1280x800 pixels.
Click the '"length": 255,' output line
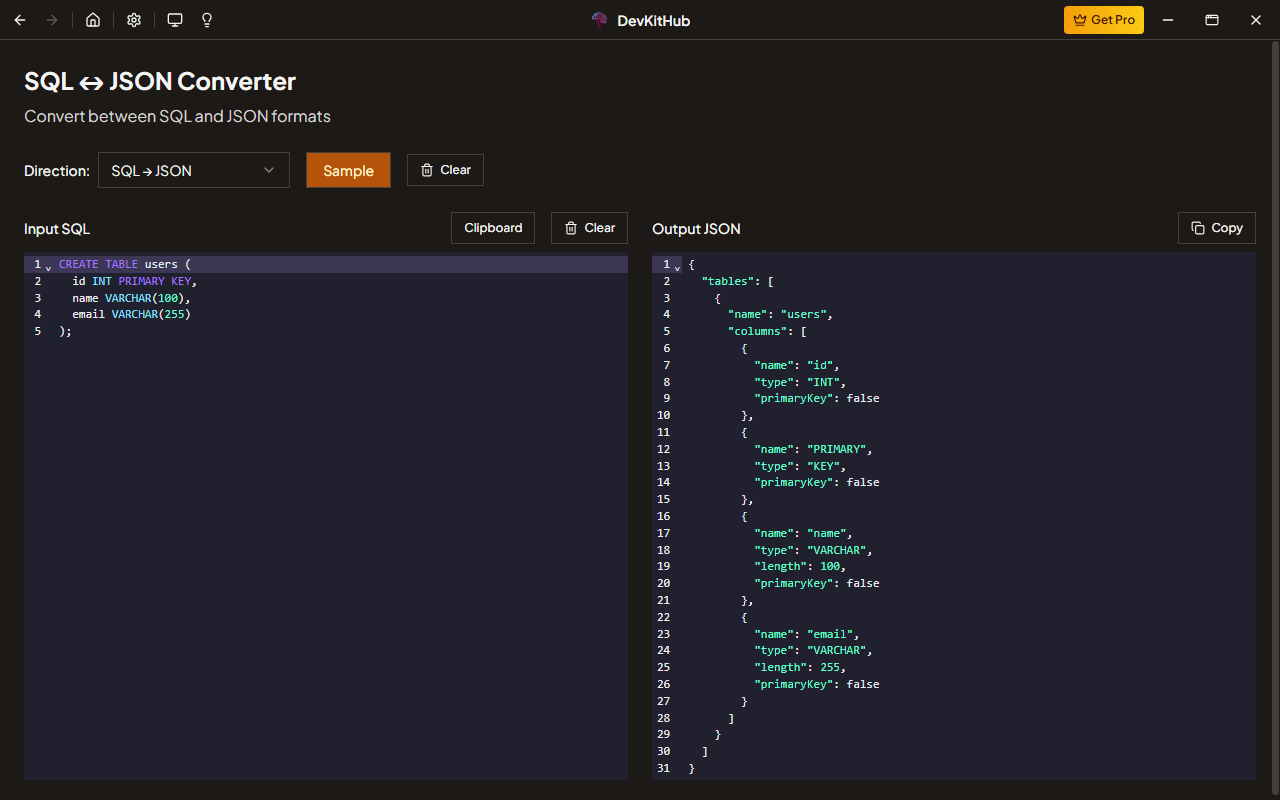(800, 667)
